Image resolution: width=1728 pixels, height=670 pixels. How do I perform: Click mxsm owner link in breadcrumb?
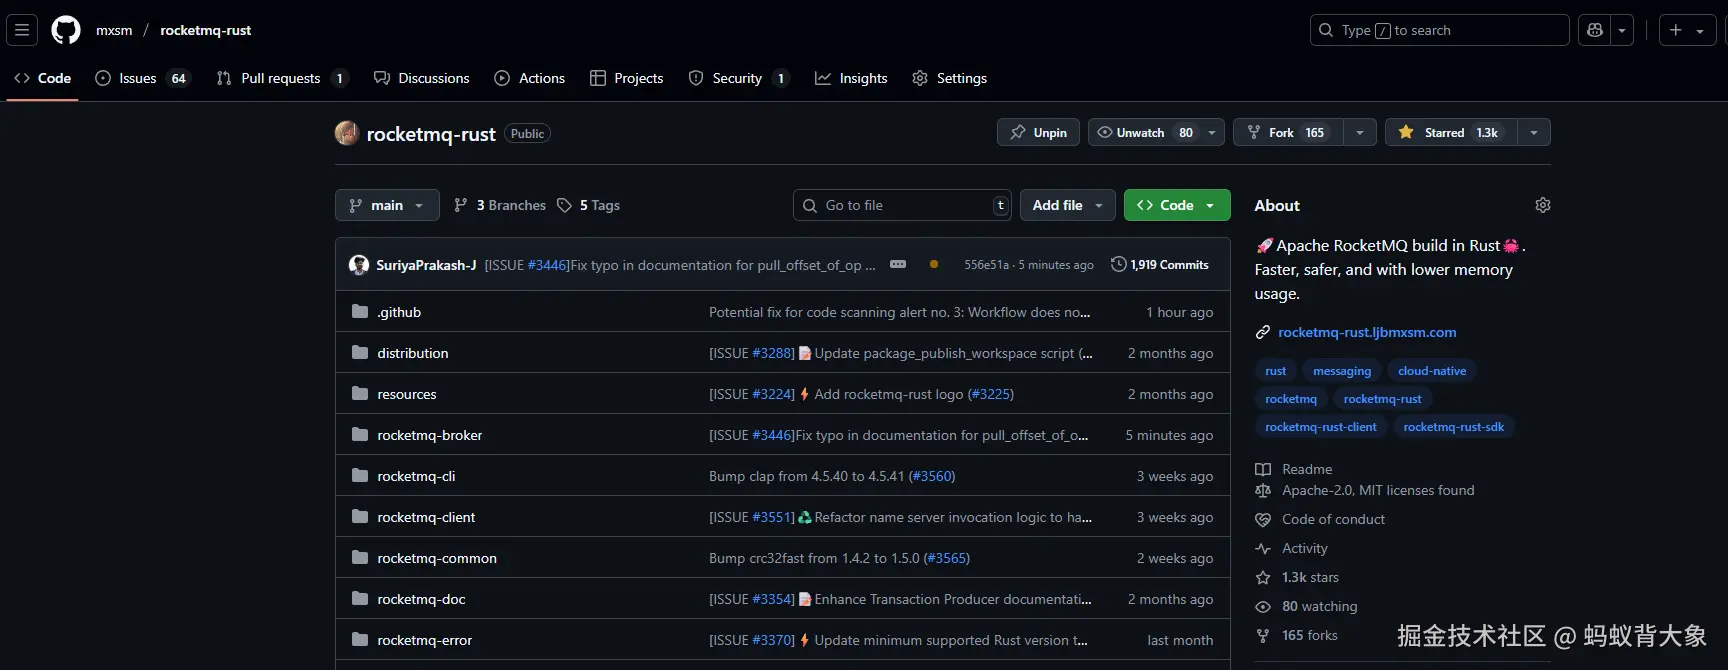coord(114,30)
